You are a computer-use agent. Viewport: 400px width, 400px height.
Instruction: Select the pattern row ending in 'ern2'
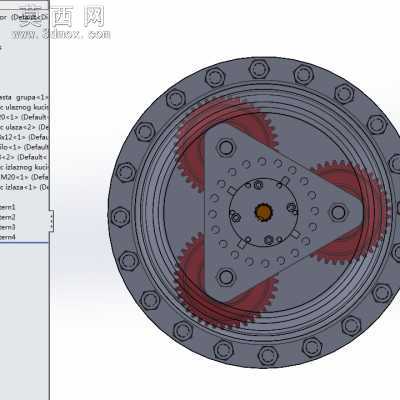point(8,217)
